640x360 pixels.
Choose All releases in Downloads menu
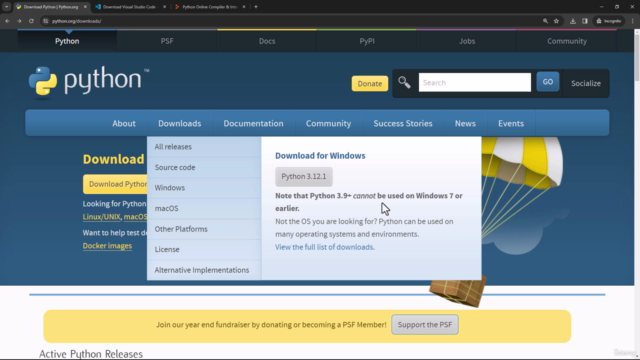204,147
